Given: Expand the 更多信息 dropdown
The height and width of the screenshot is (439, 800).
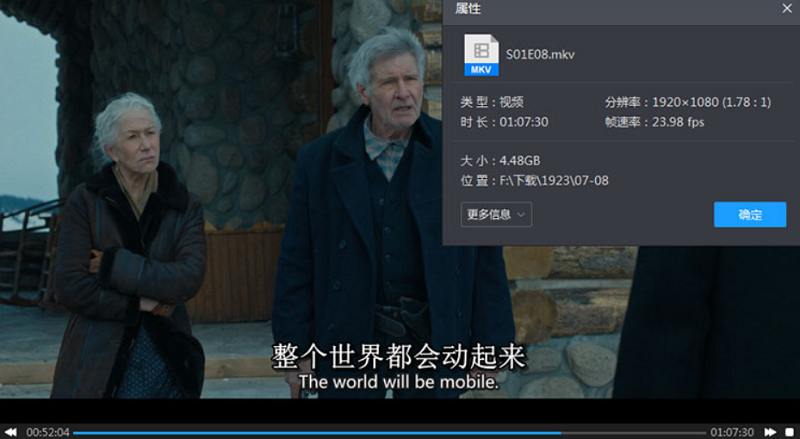Looking at the screenshot, I should 496,214.
